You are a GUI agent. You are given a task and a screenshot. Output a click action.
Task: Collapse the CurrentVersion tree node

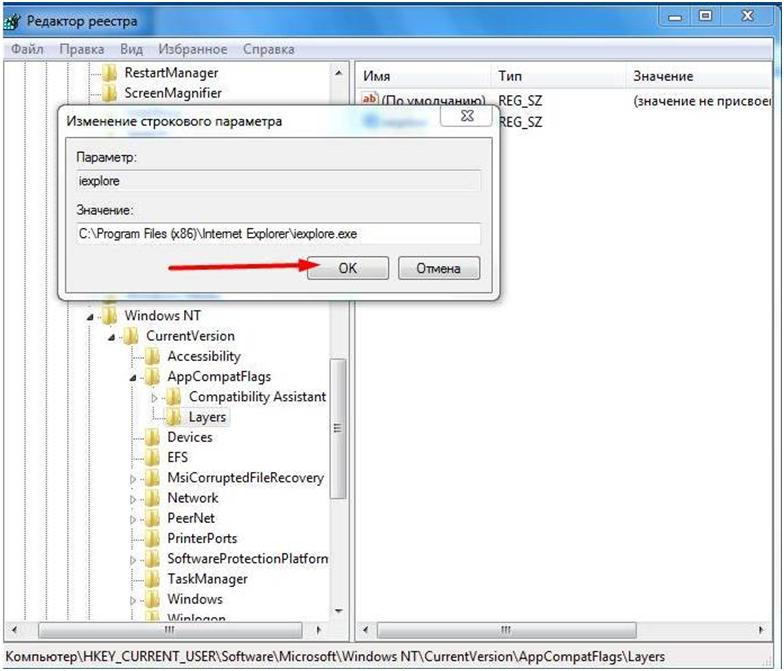pos(112,338)
